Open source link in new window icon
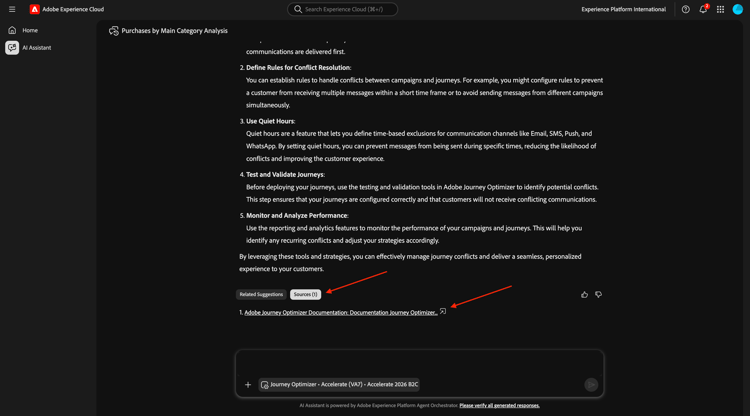 click(x=443, y=312)
